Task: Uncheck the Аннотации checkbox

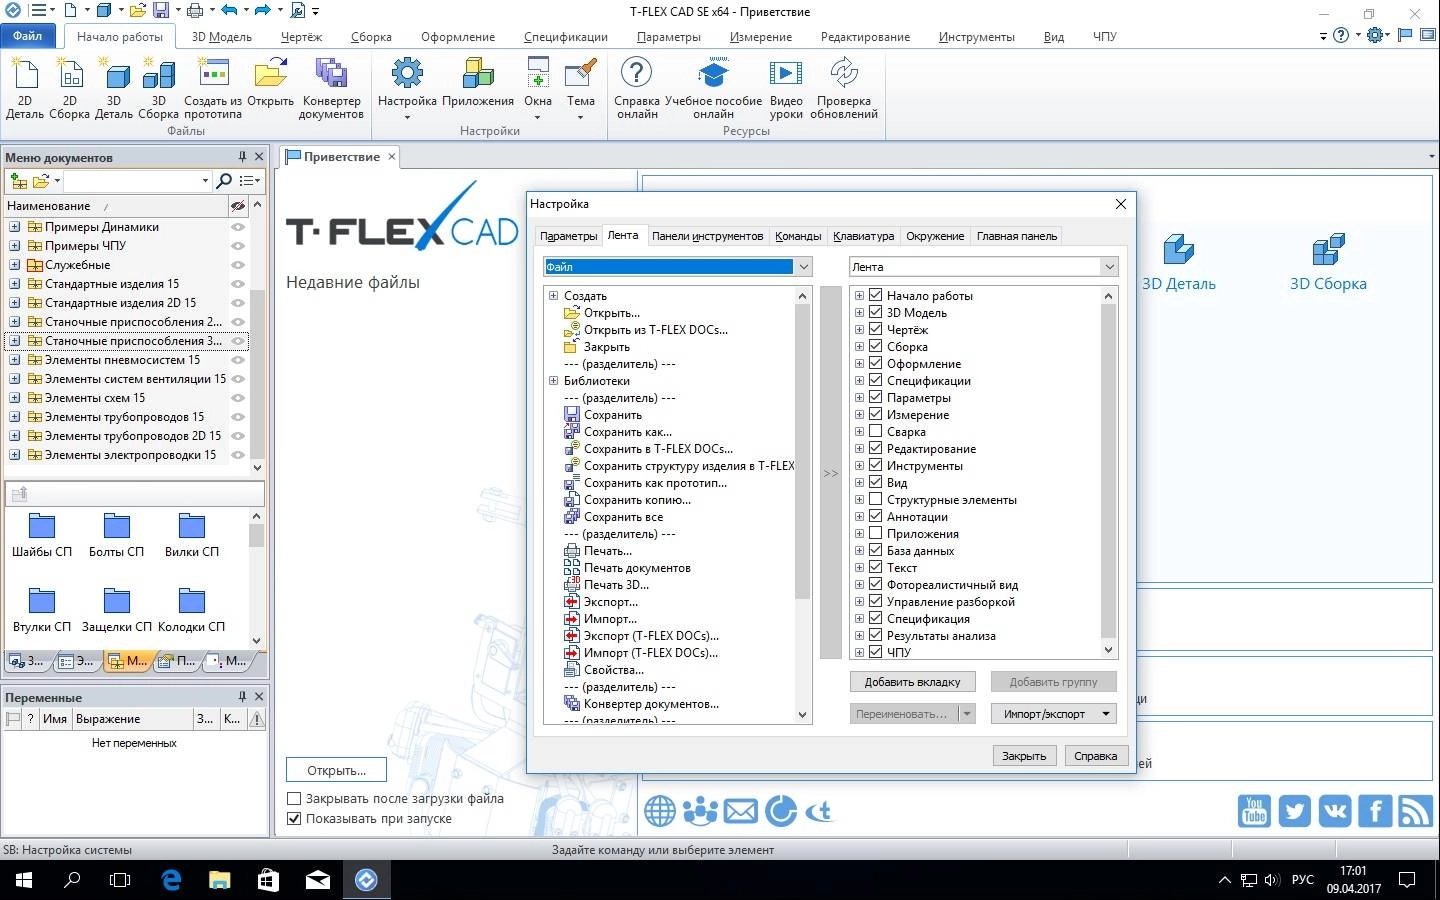Action: [x=875, y=516]
